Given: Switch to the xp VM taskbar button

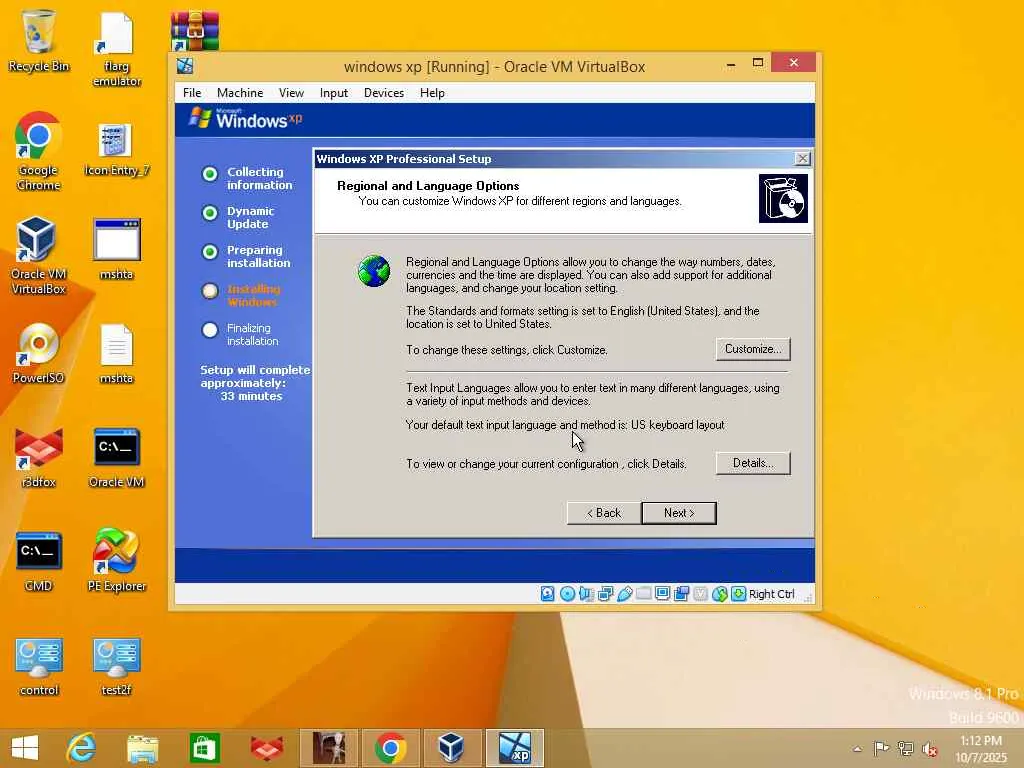Looking at the screenshot, I should [x=515, y=748].
